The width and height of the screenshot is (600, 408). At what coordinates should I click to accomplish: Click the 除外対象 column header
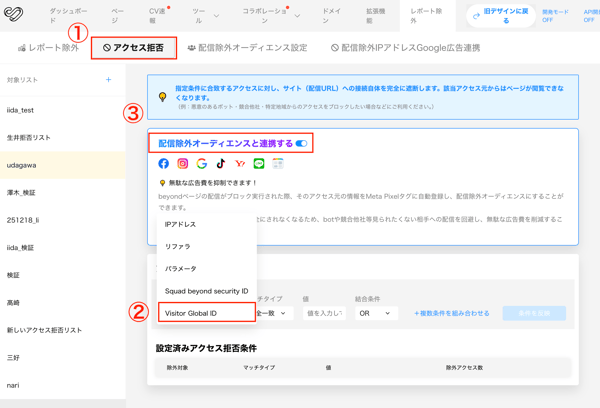click(x=177, y=367)
